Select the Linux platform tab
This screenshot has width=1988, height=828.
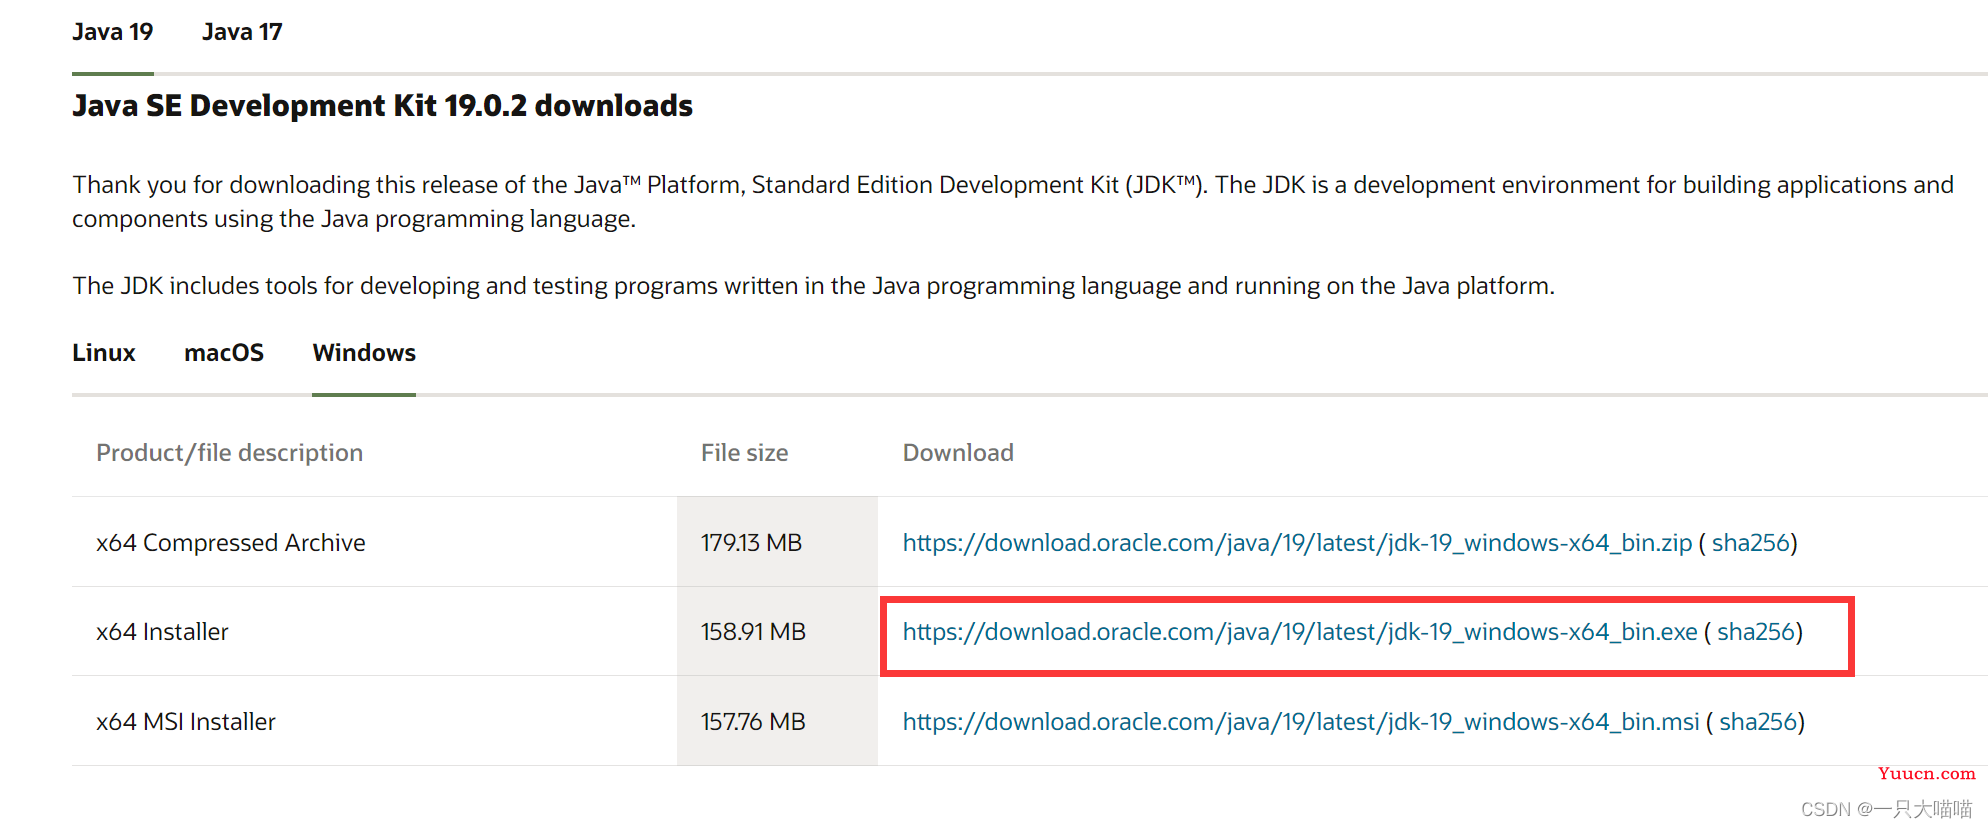tap(104, 353)
